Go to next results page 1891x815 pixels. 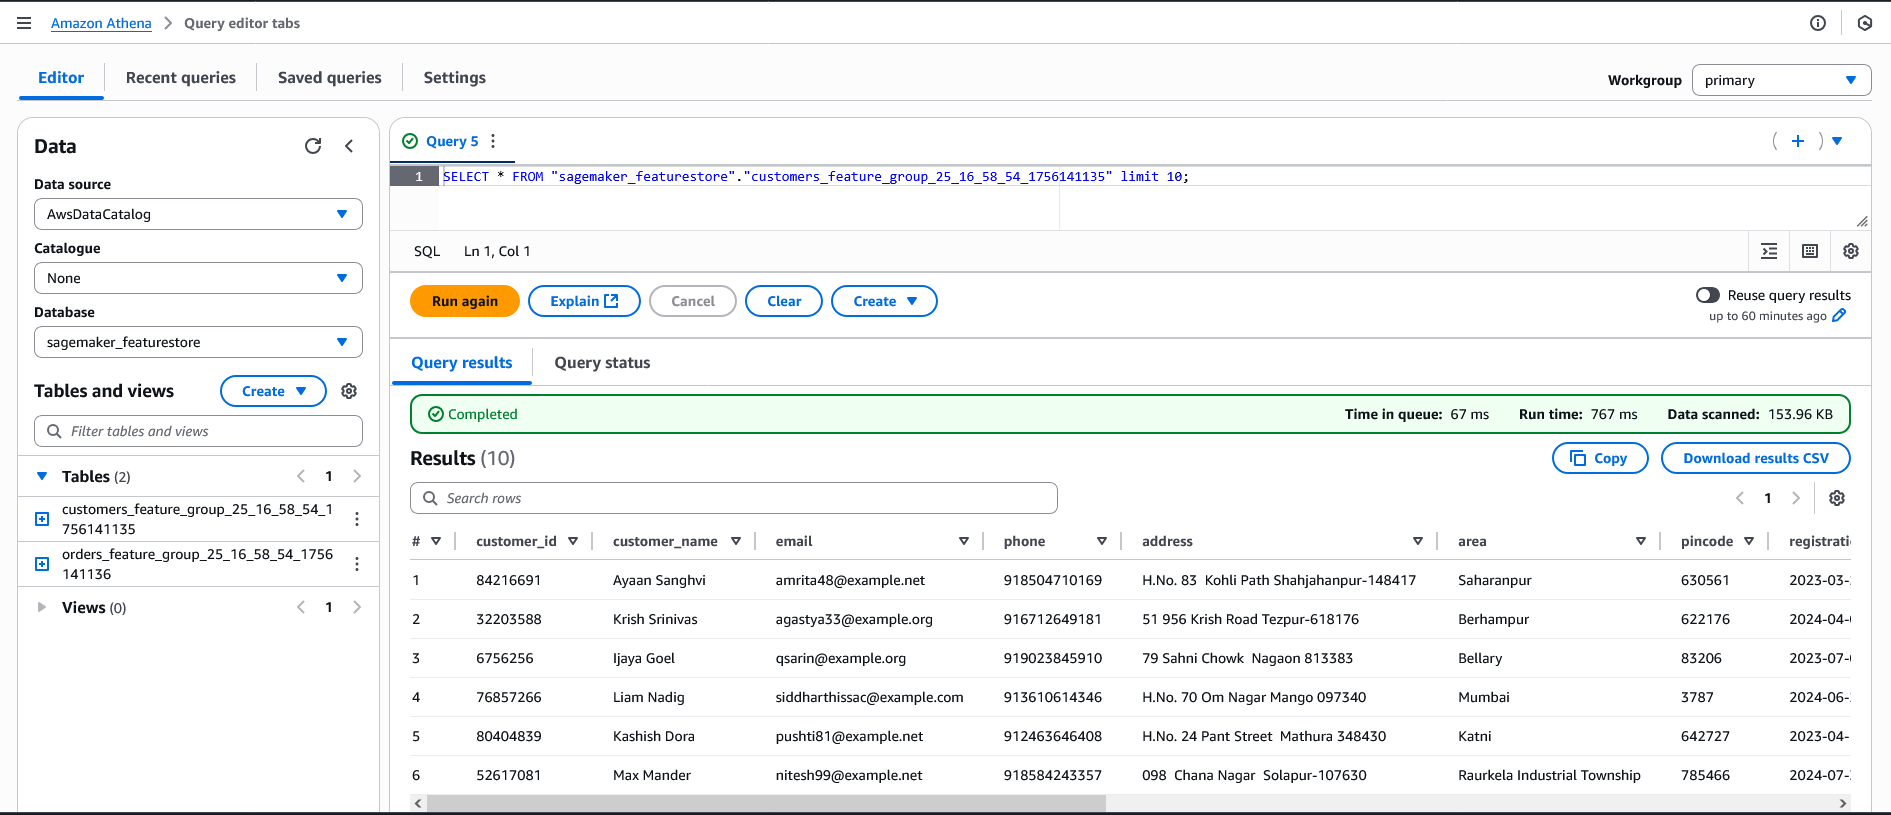[1796, 498]
